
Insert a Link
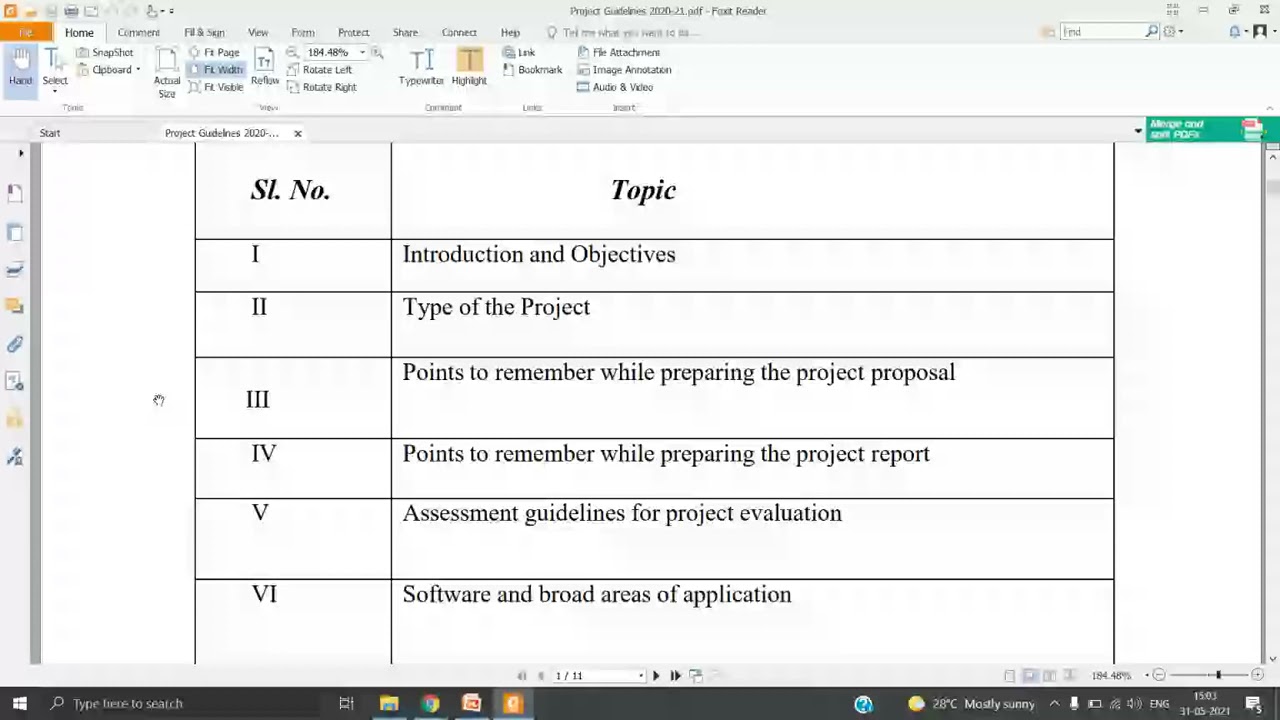point(519,52)
